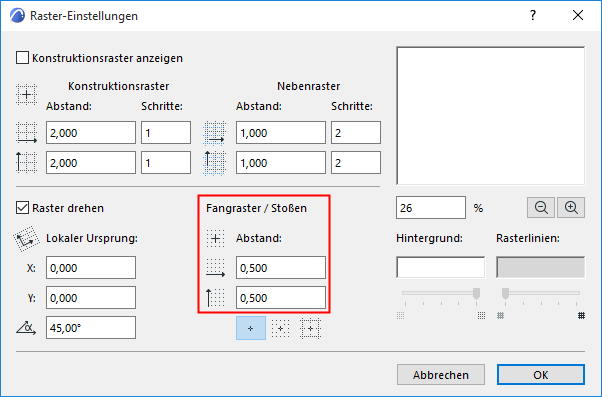Click the grid preview area
Image resolution: width=602 pixels, height=397 pixels.
tap(491, 116)
